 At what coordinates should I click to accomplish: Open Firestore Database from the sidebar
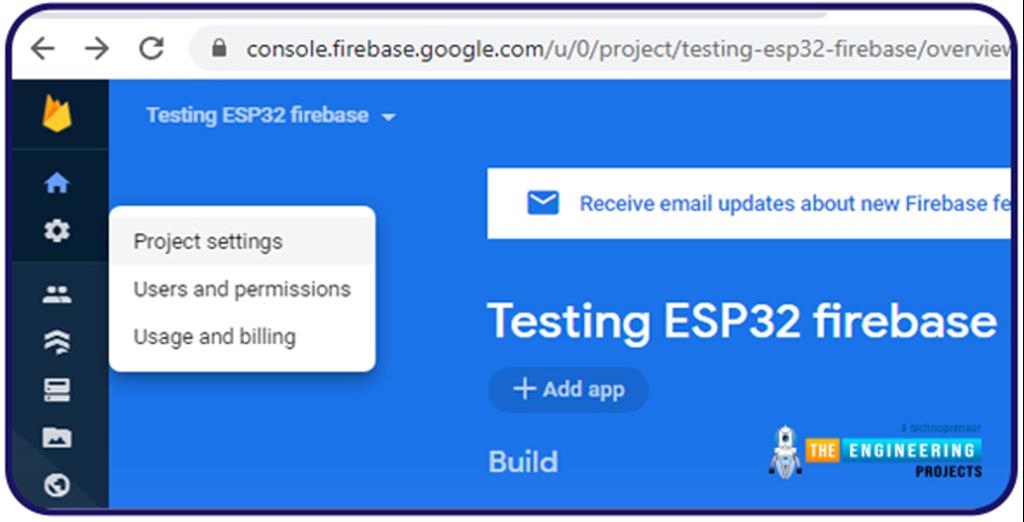click(x=57, y=342)
